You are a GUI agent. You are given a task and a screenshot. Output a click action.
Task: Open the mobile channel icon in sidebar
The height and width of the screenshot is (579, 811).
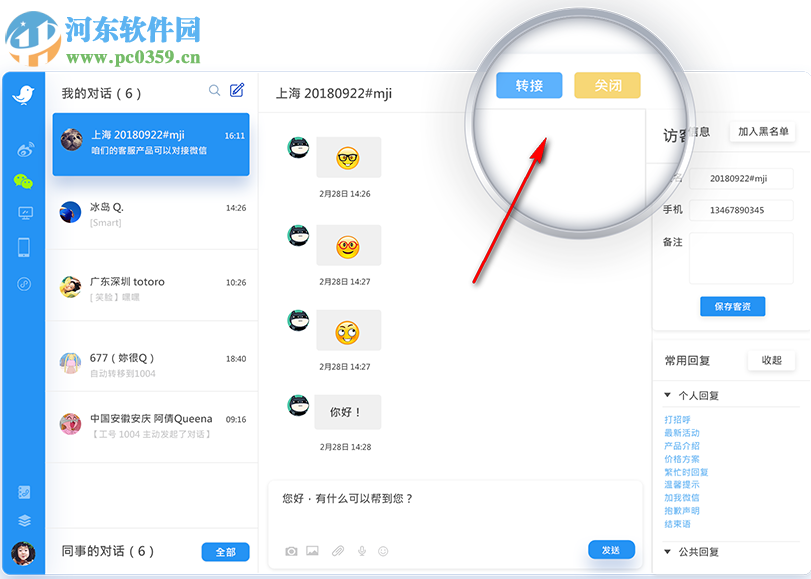point(22,246)
